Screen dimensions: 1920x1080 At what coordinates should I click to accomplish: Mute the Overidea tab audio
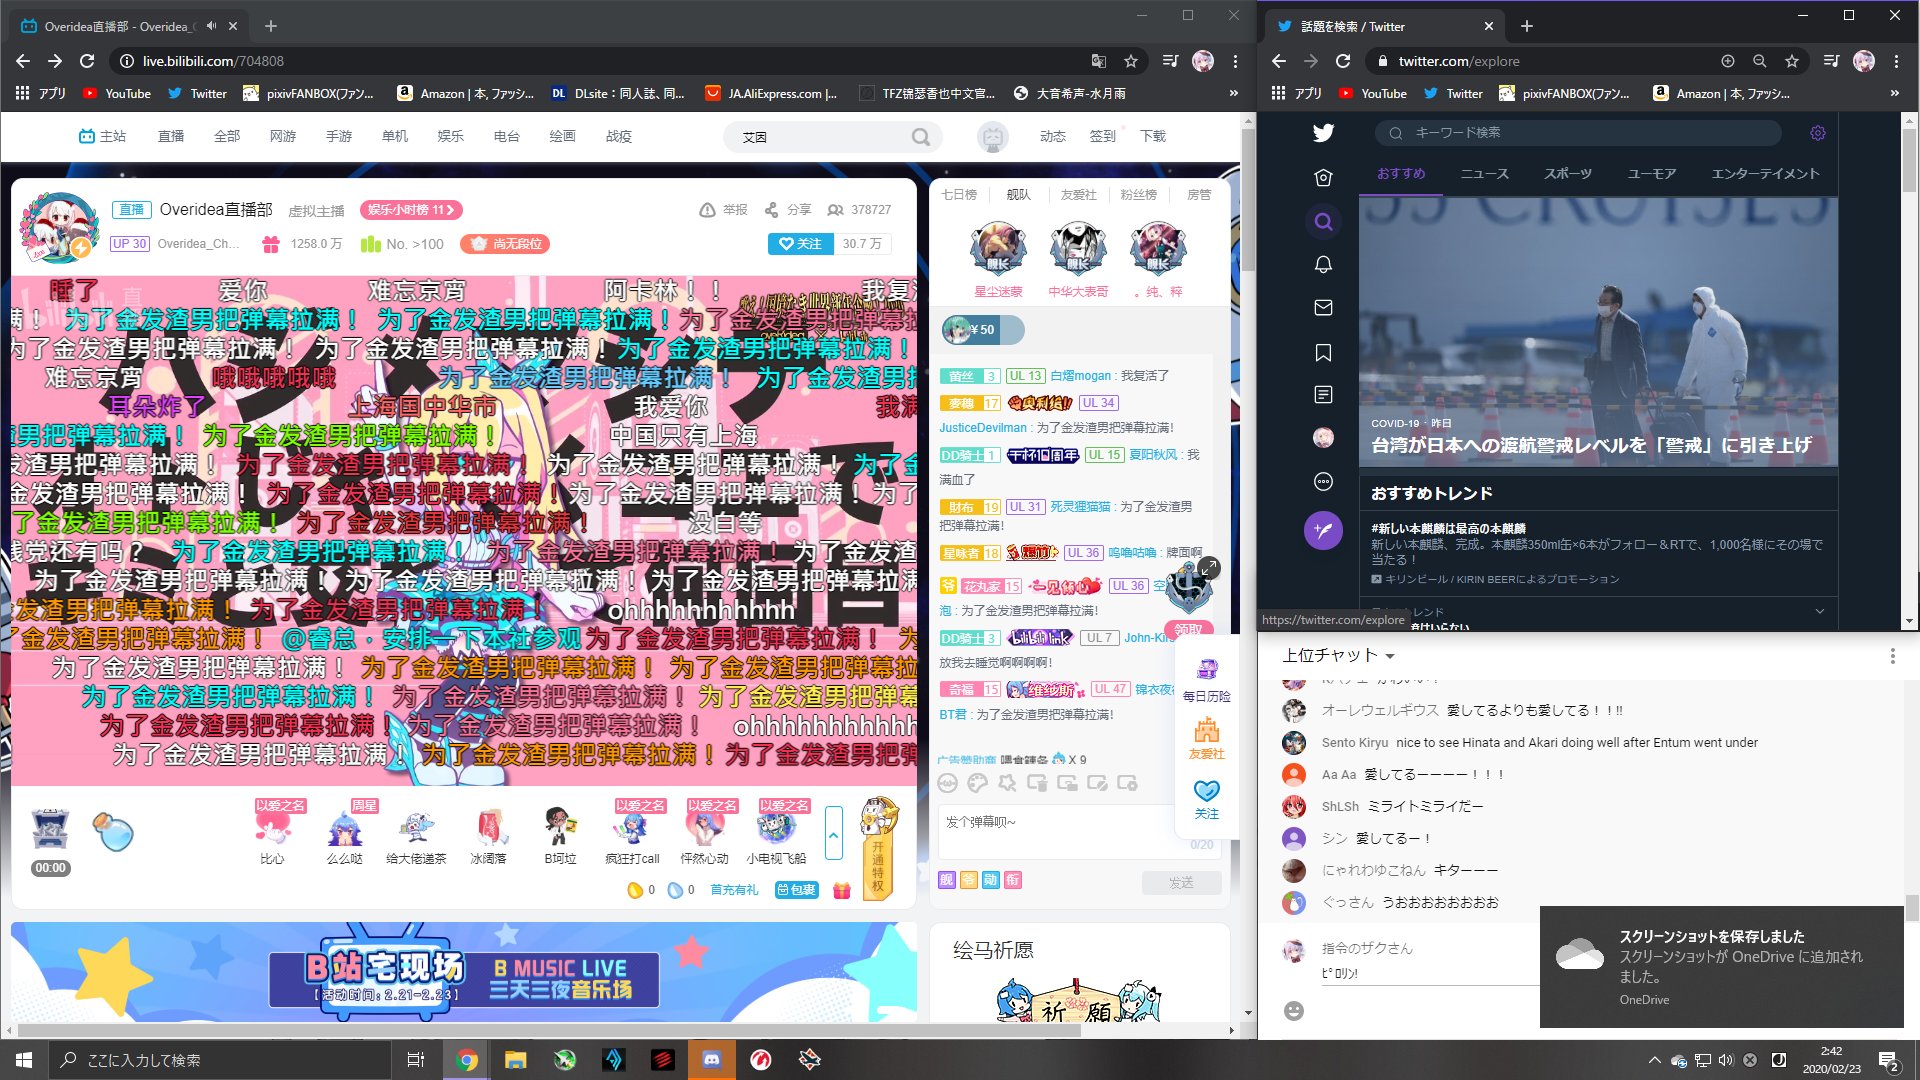tap(211, 26)
